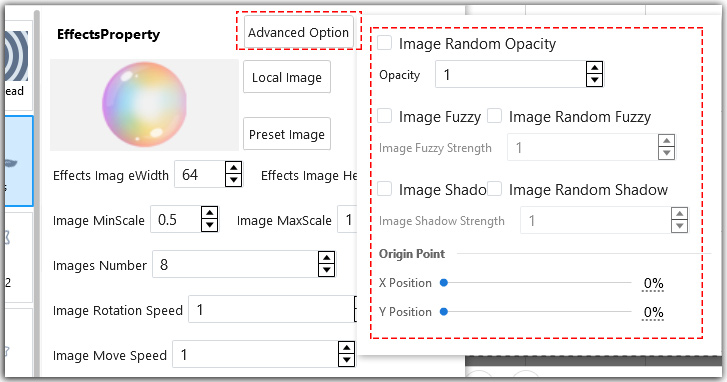Click the Y Position slider handle

tap(444, 312)
